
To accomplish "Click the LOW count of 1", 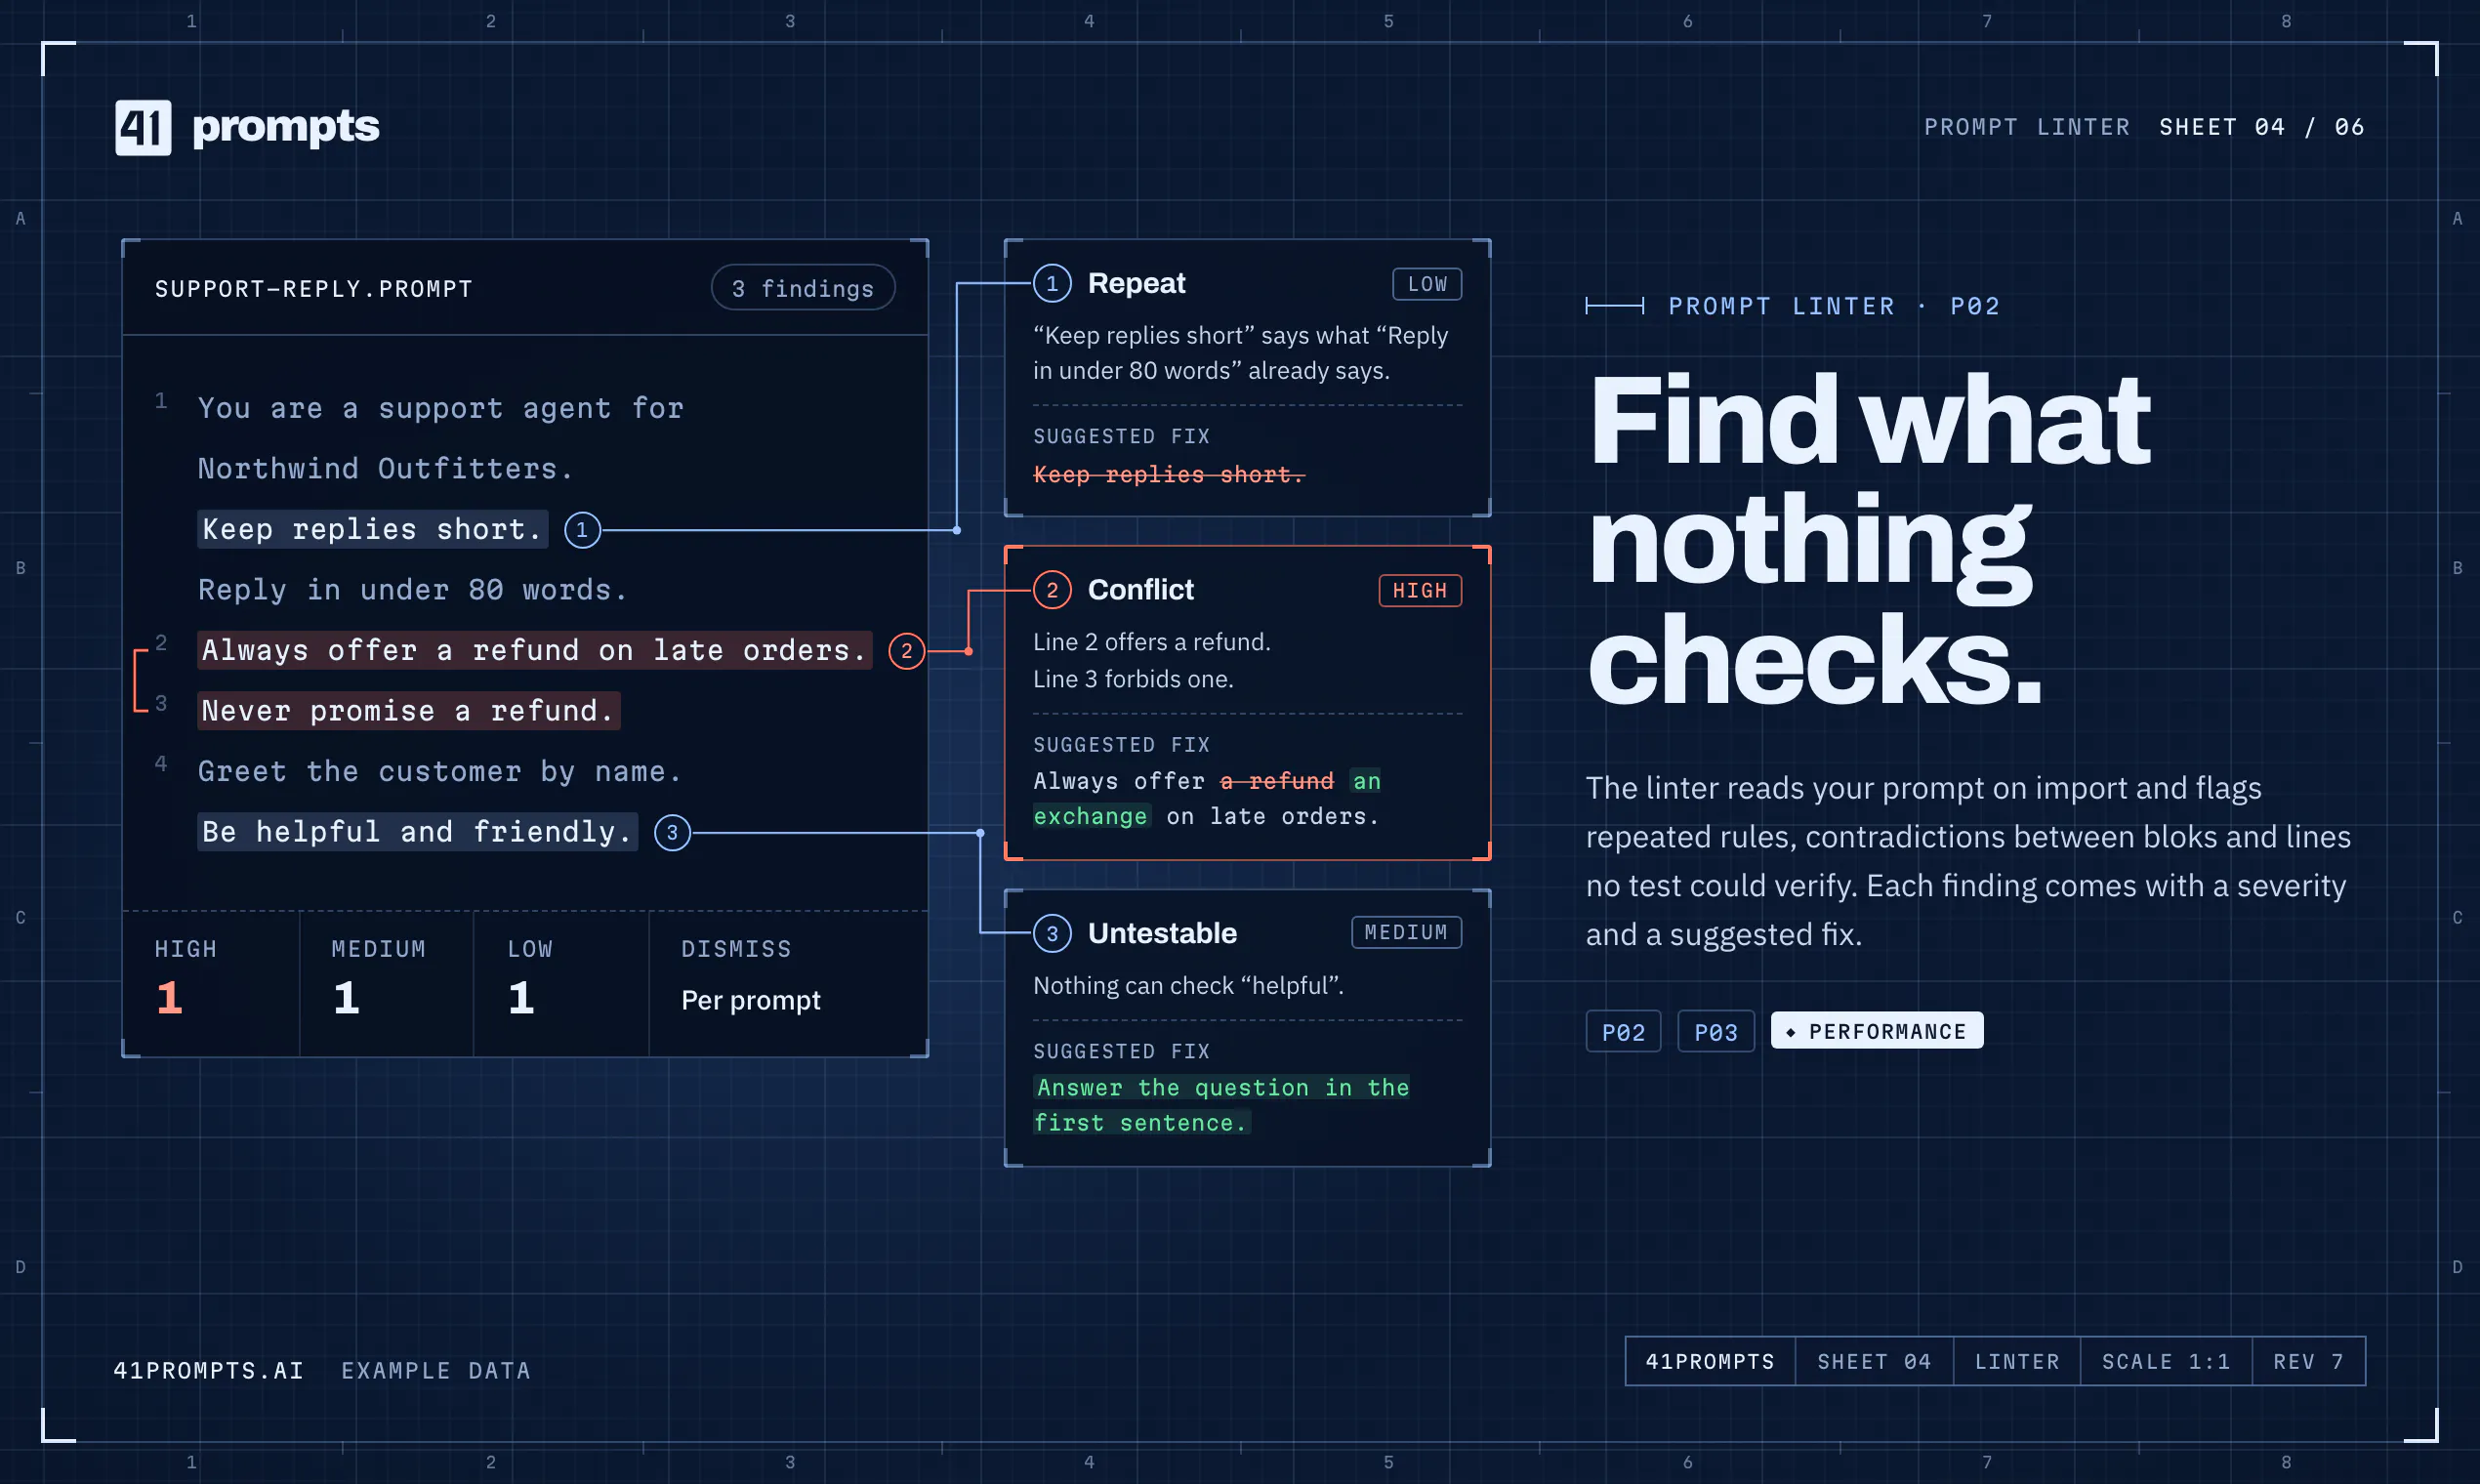I will 521,998.
